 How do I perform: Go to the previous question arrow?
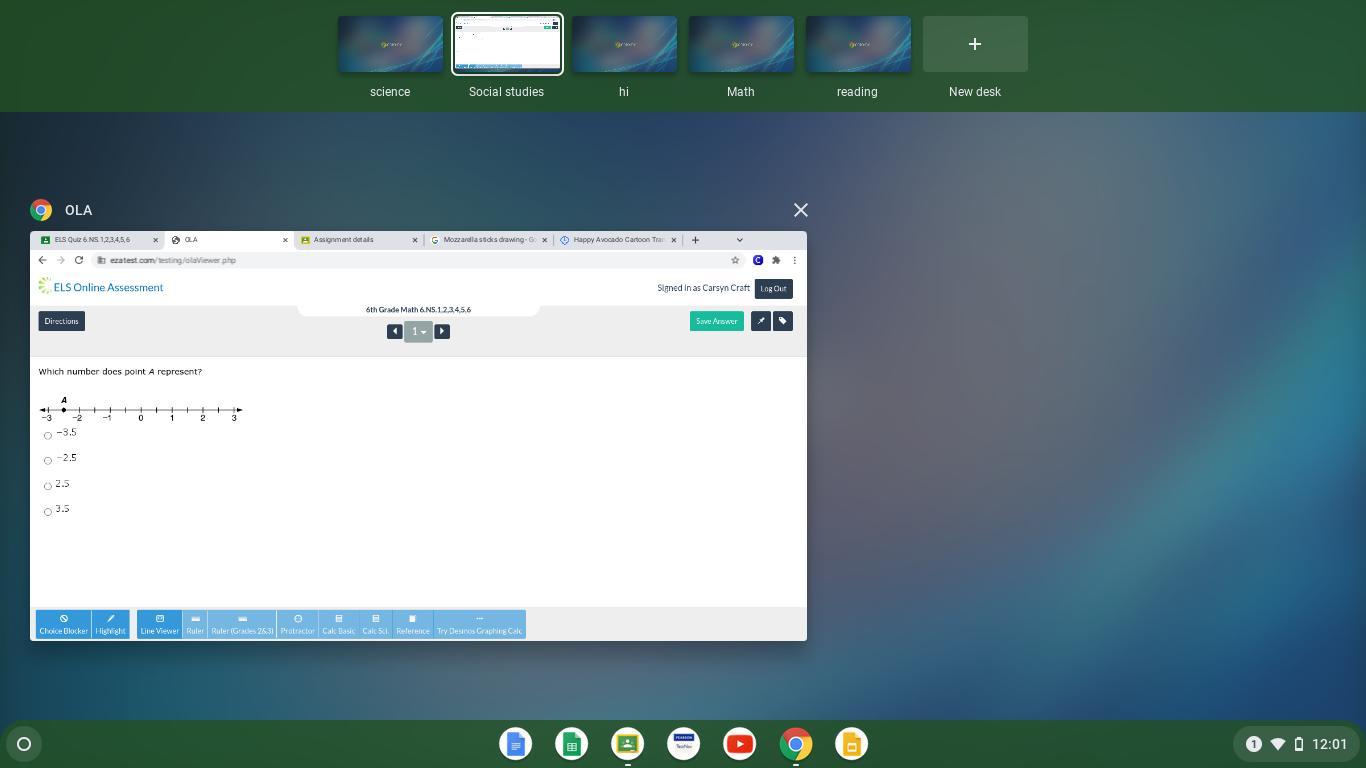point(394,331)
